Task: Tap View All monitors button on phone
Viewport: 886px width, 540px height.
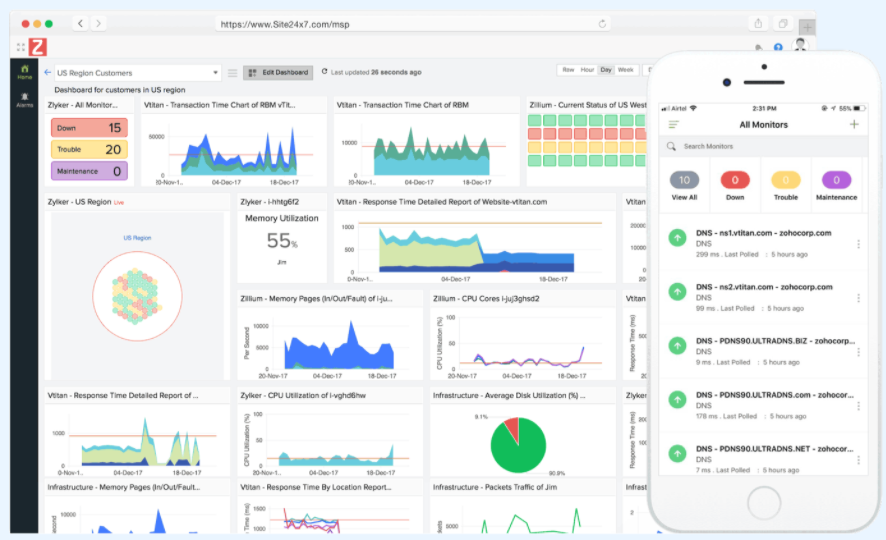Action: click(x=684, y=181)
